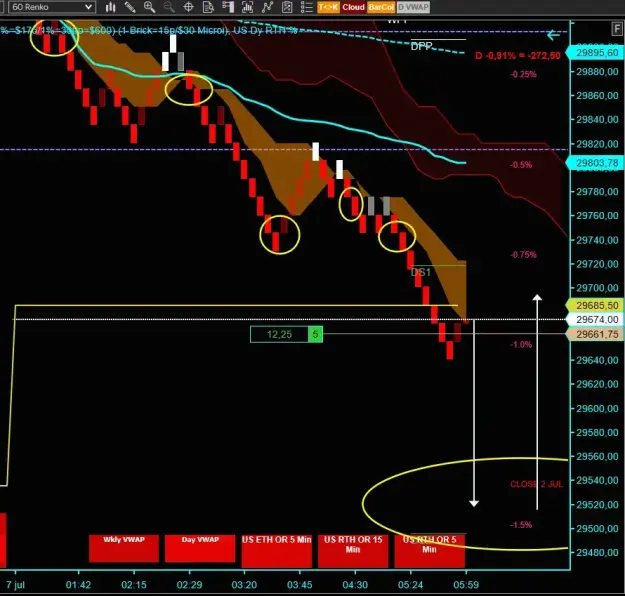Click the 29661,75 order price marker
625x596 pixels.
(x=595, y=334)
